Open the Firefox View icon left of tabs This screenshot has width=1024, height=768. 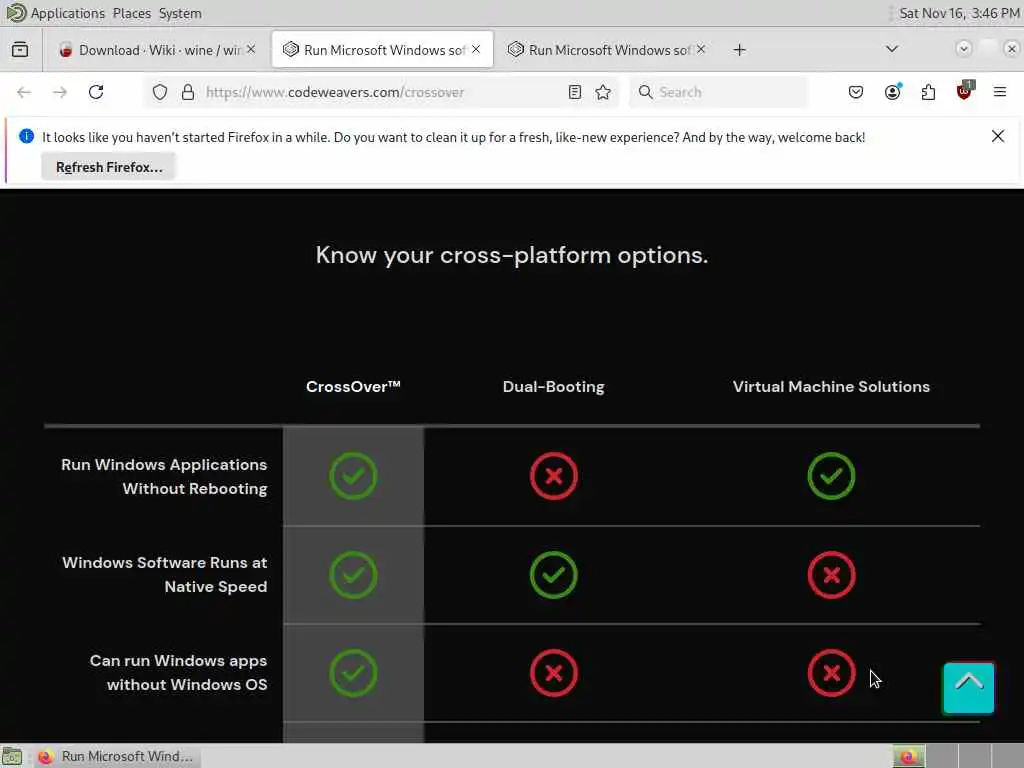20,50
